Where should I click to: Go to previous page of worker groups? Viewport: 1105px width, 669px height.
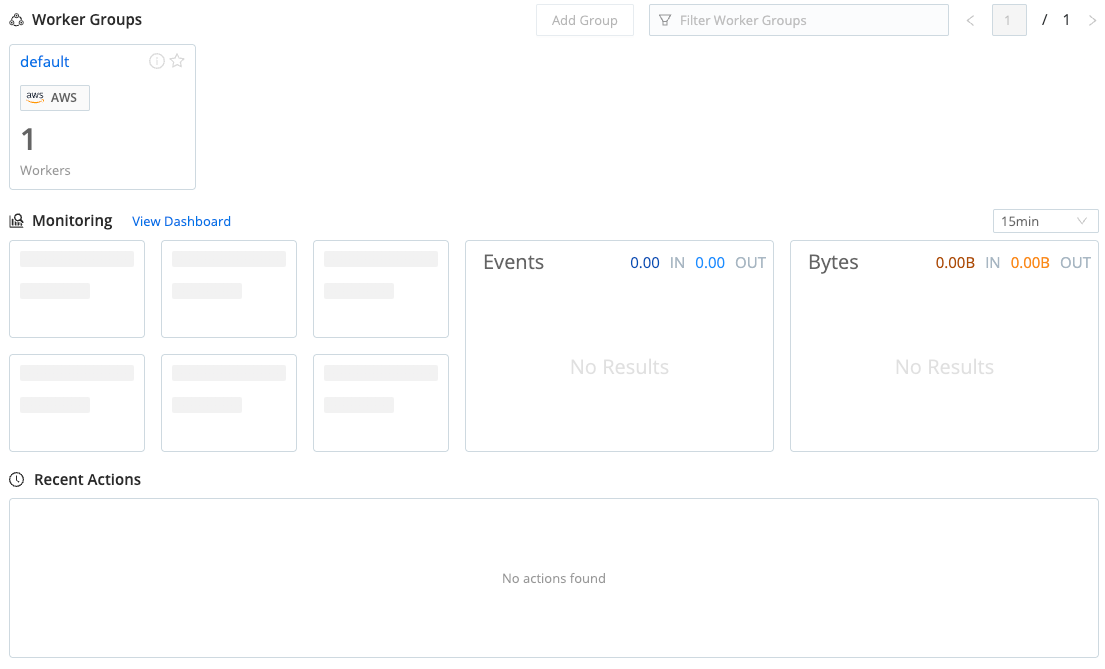click(x=970, y=20)
